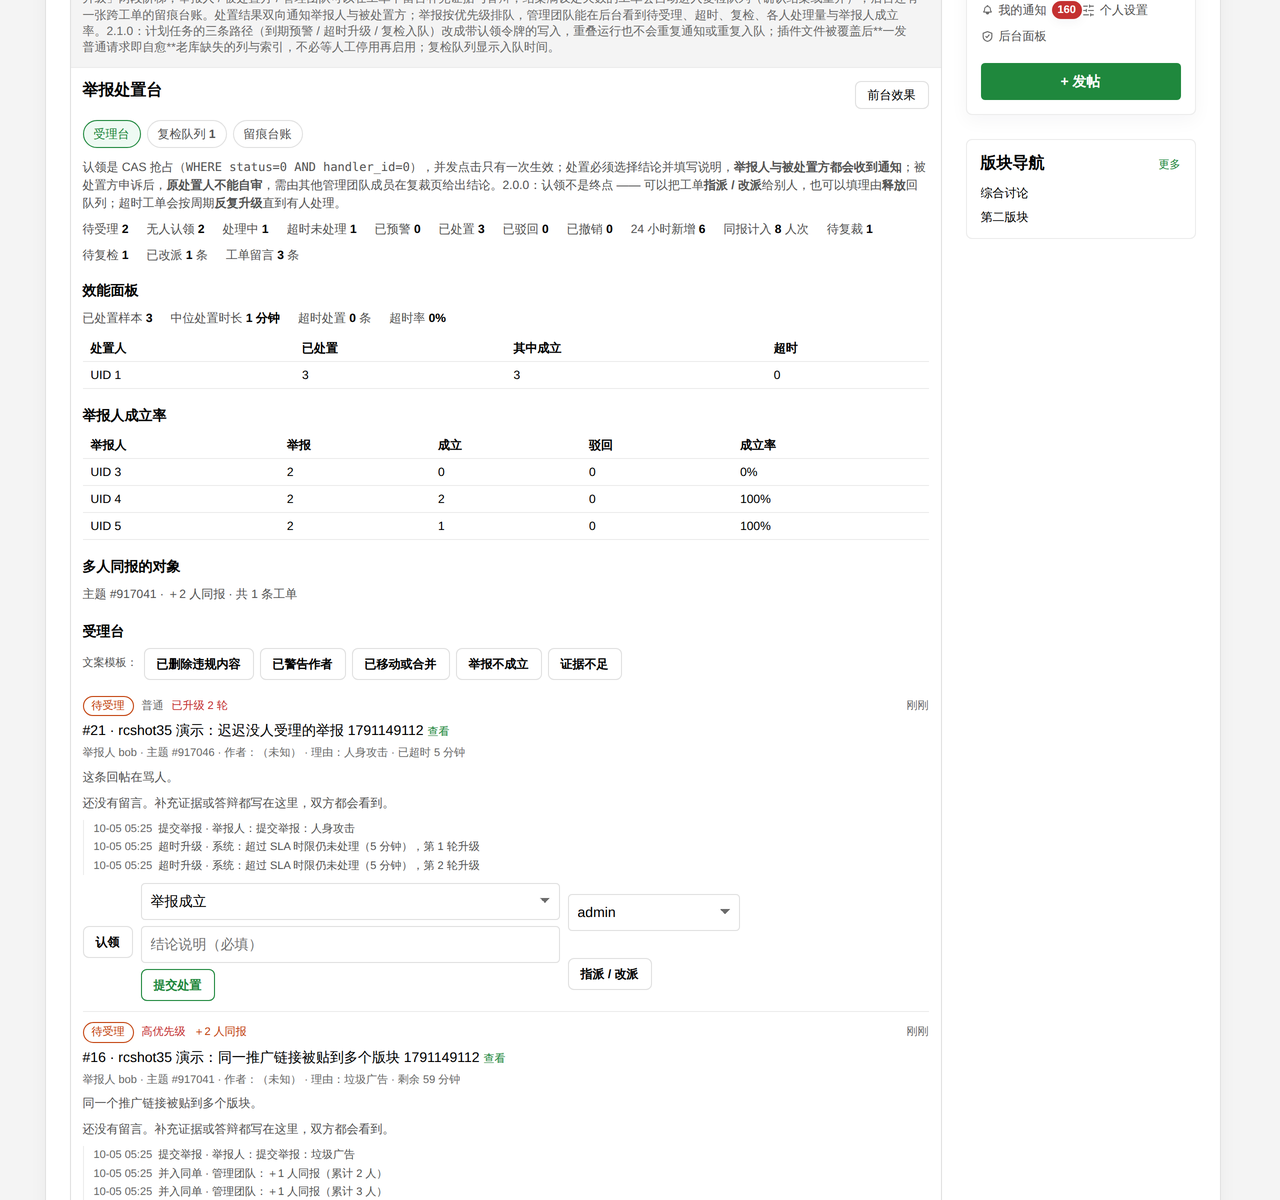Click the UID 4 reporter row
Image resolution: width=1280 pixels, height=1200 pixels.
[505, 499]
